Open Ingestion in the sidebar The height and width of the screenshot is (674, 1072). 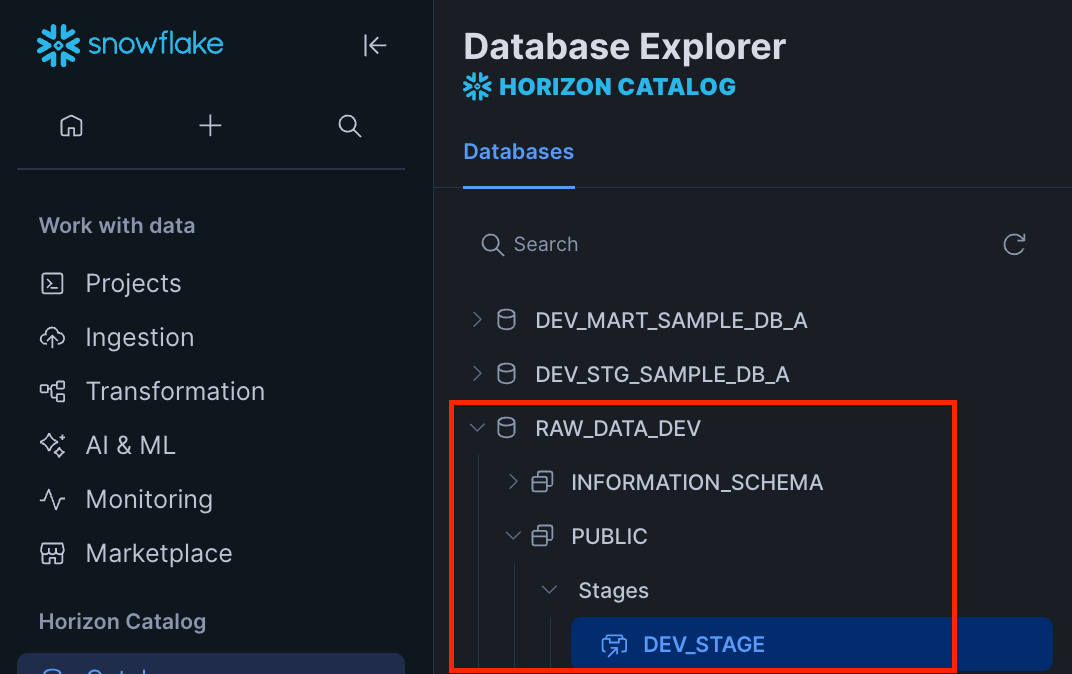[139, 338]
